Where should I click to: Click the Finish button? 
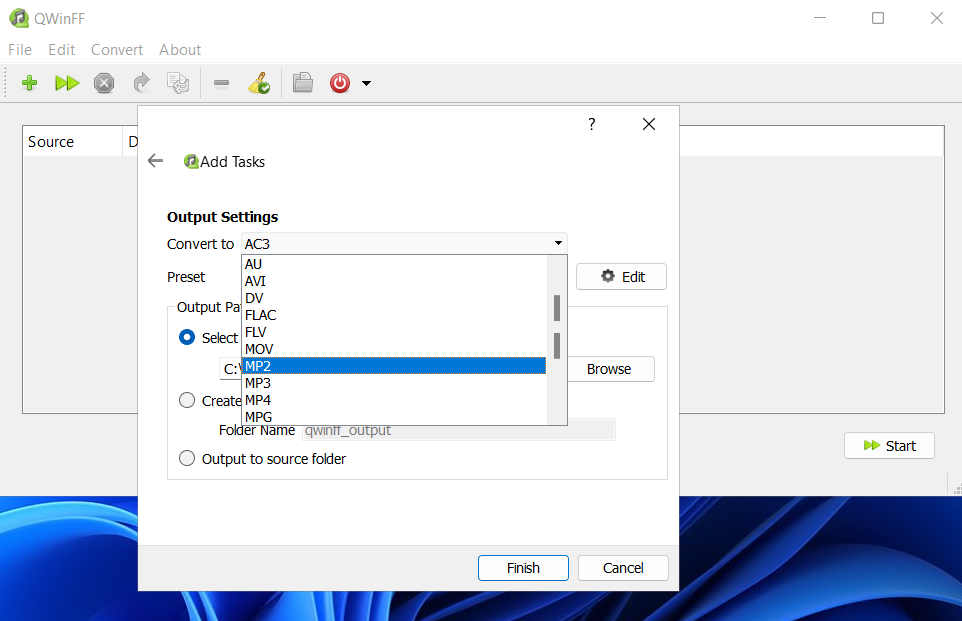[523, 568]
